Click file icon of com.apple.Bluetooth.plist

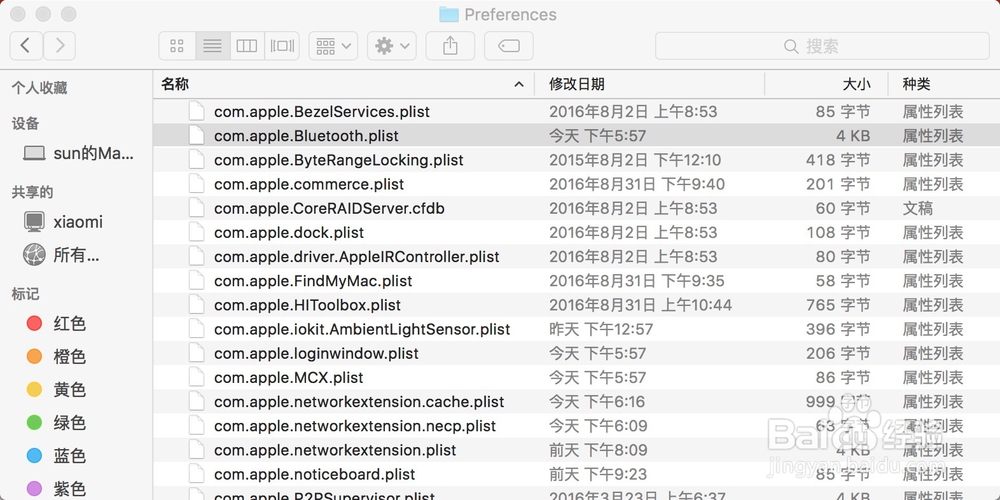pos(196,135)
